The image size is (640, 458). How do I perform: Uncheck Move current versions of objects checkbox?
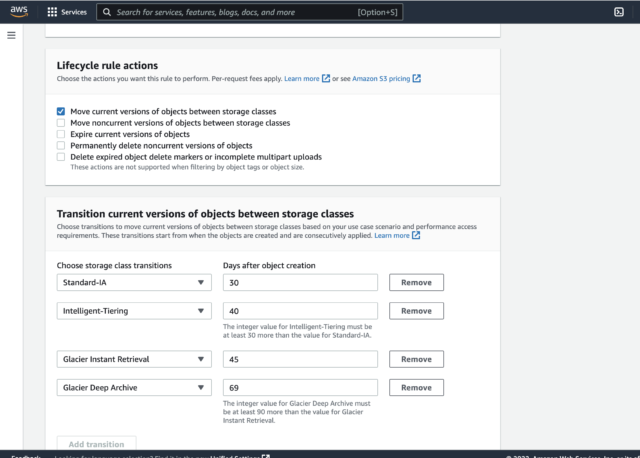[x=61, y=111]
